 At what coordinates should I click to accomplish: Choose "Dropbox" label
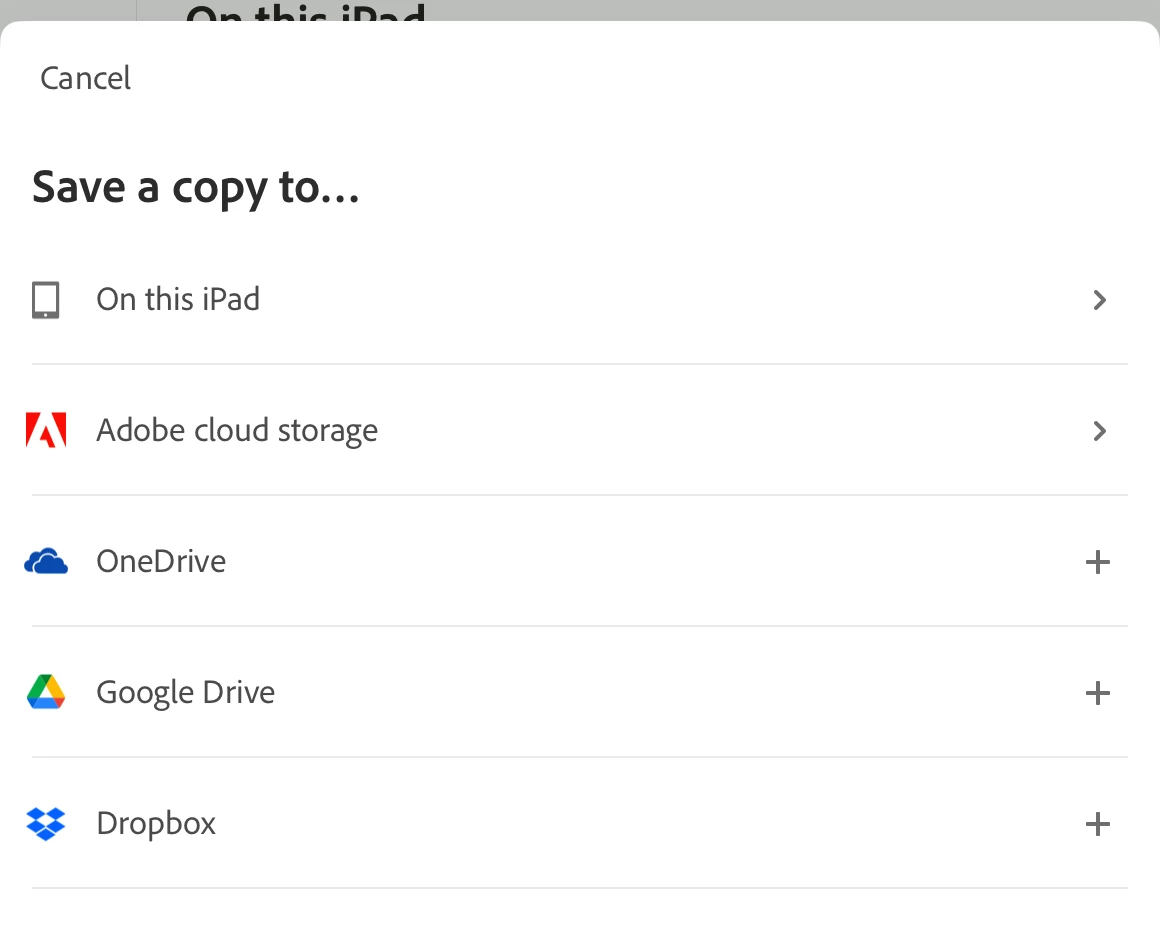(156, 823)
